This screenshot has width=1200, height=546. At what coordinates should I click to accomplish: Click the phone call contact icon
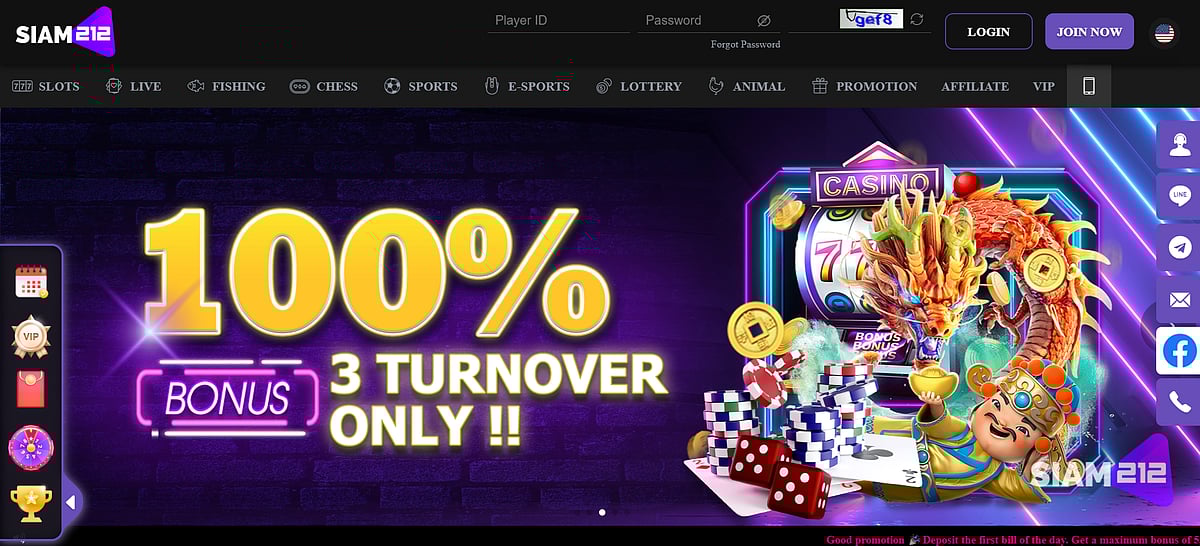tap(1179, 402)
